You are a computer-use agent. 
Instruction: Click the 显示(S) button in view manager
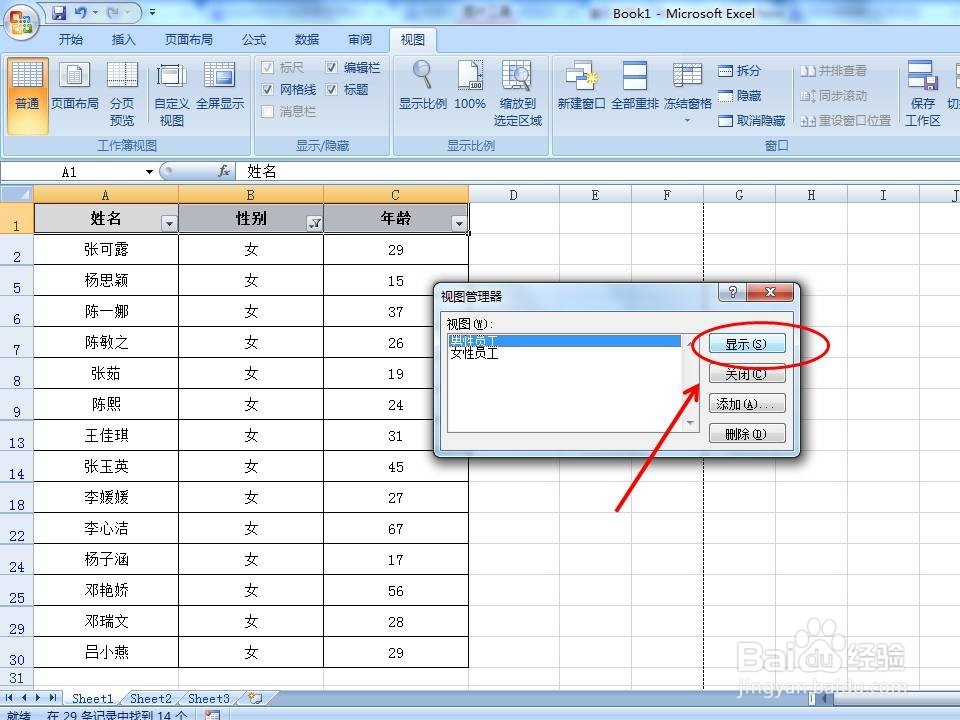click(x=745, y=342)
